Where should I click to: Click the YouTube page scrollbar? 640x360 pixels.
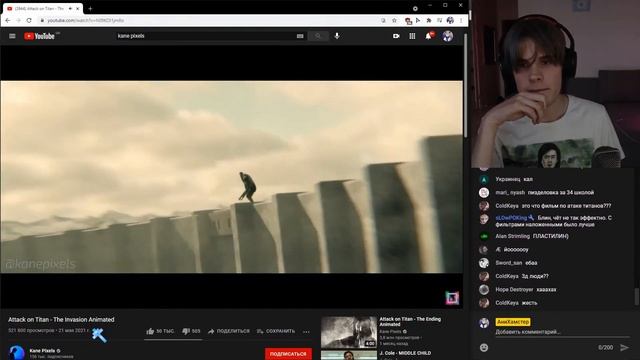[466, 86]
